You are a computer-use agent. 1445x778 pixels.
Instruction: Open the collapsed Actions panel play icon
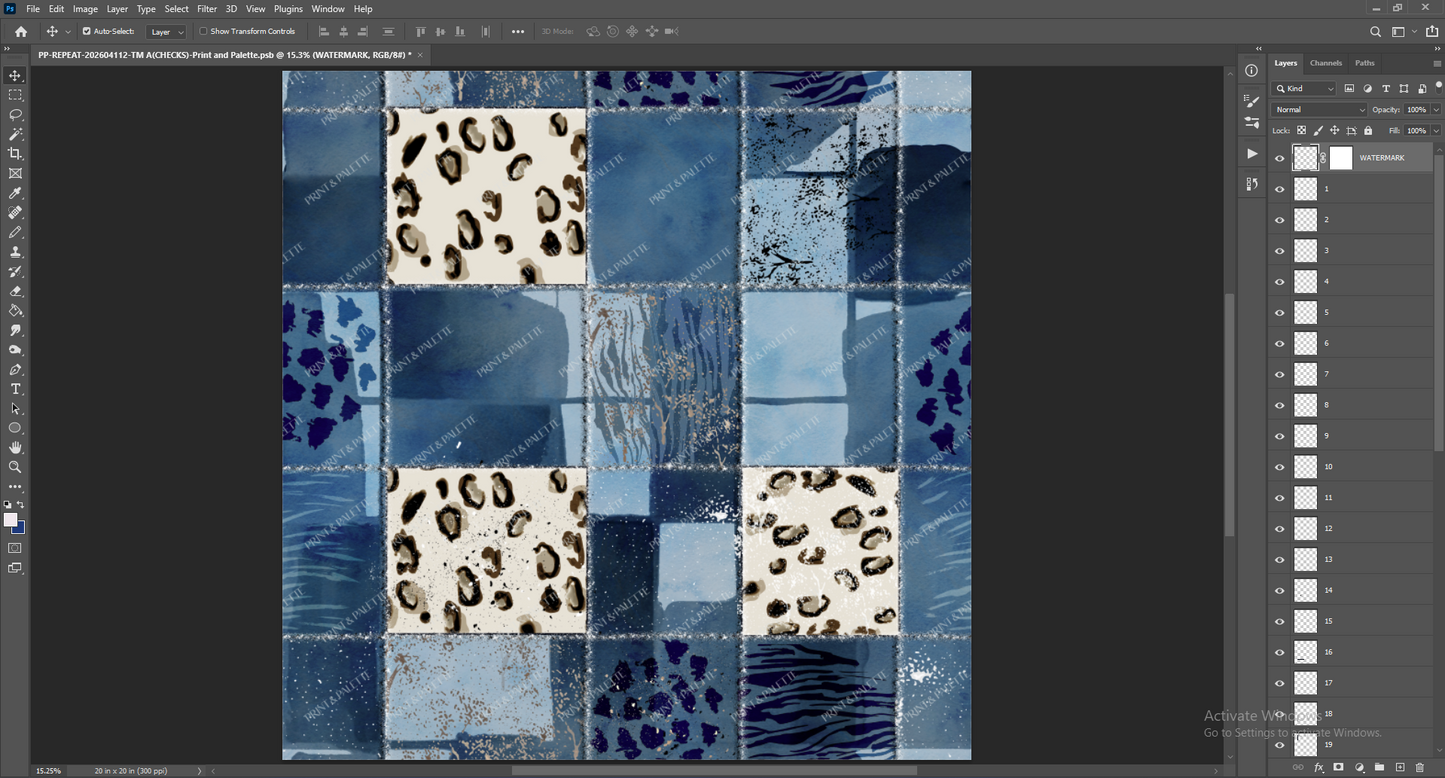click(x=1252, y=153)
